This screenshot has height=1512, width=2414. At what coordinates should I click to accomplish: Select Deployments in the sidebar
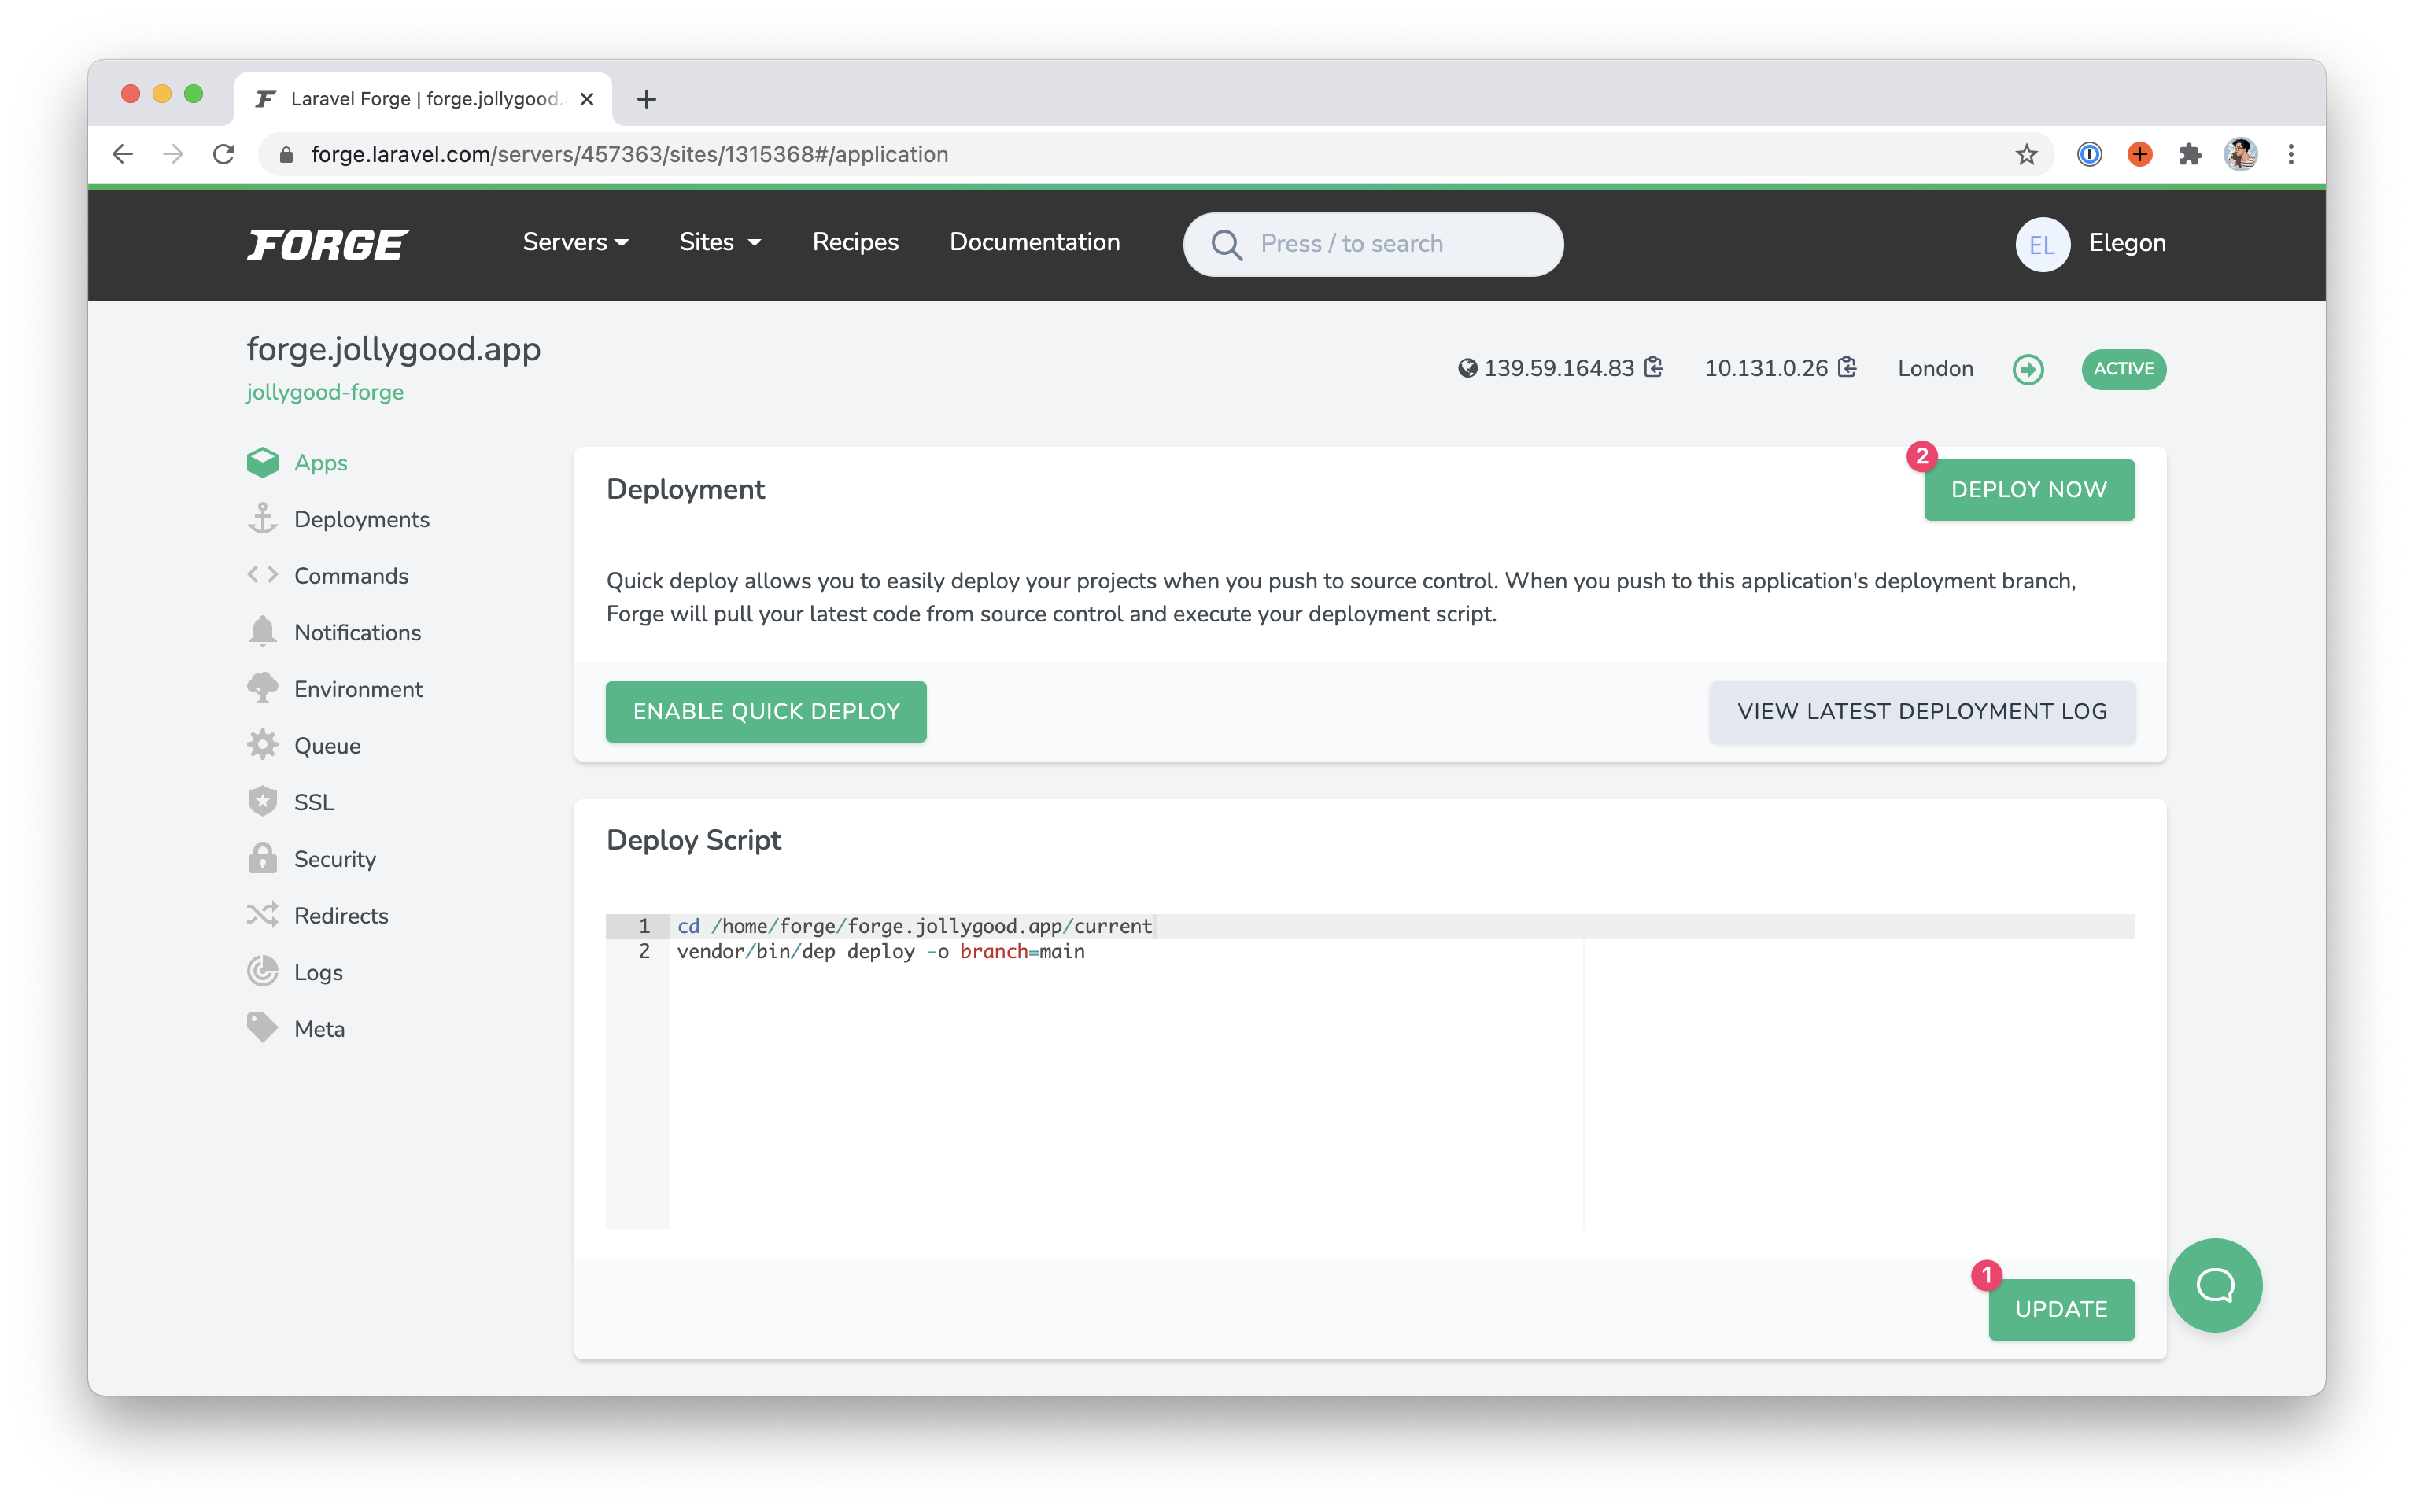pyautogui.click(x=361, y=519)
